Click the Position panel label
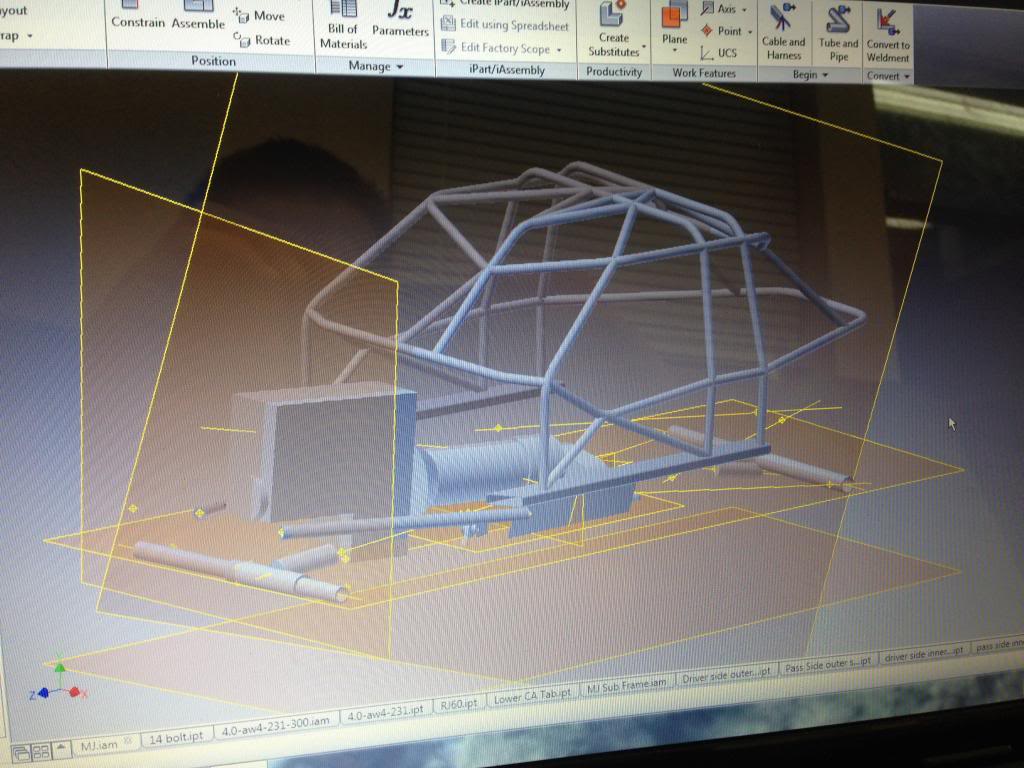 point(213,61)
